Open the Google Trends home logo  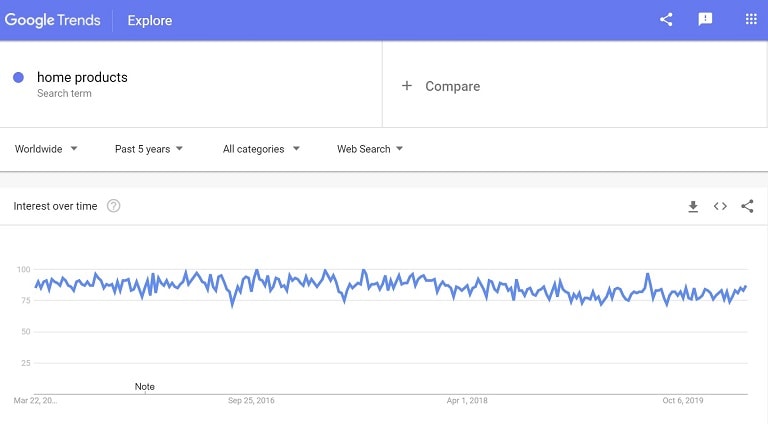point(52,20)
